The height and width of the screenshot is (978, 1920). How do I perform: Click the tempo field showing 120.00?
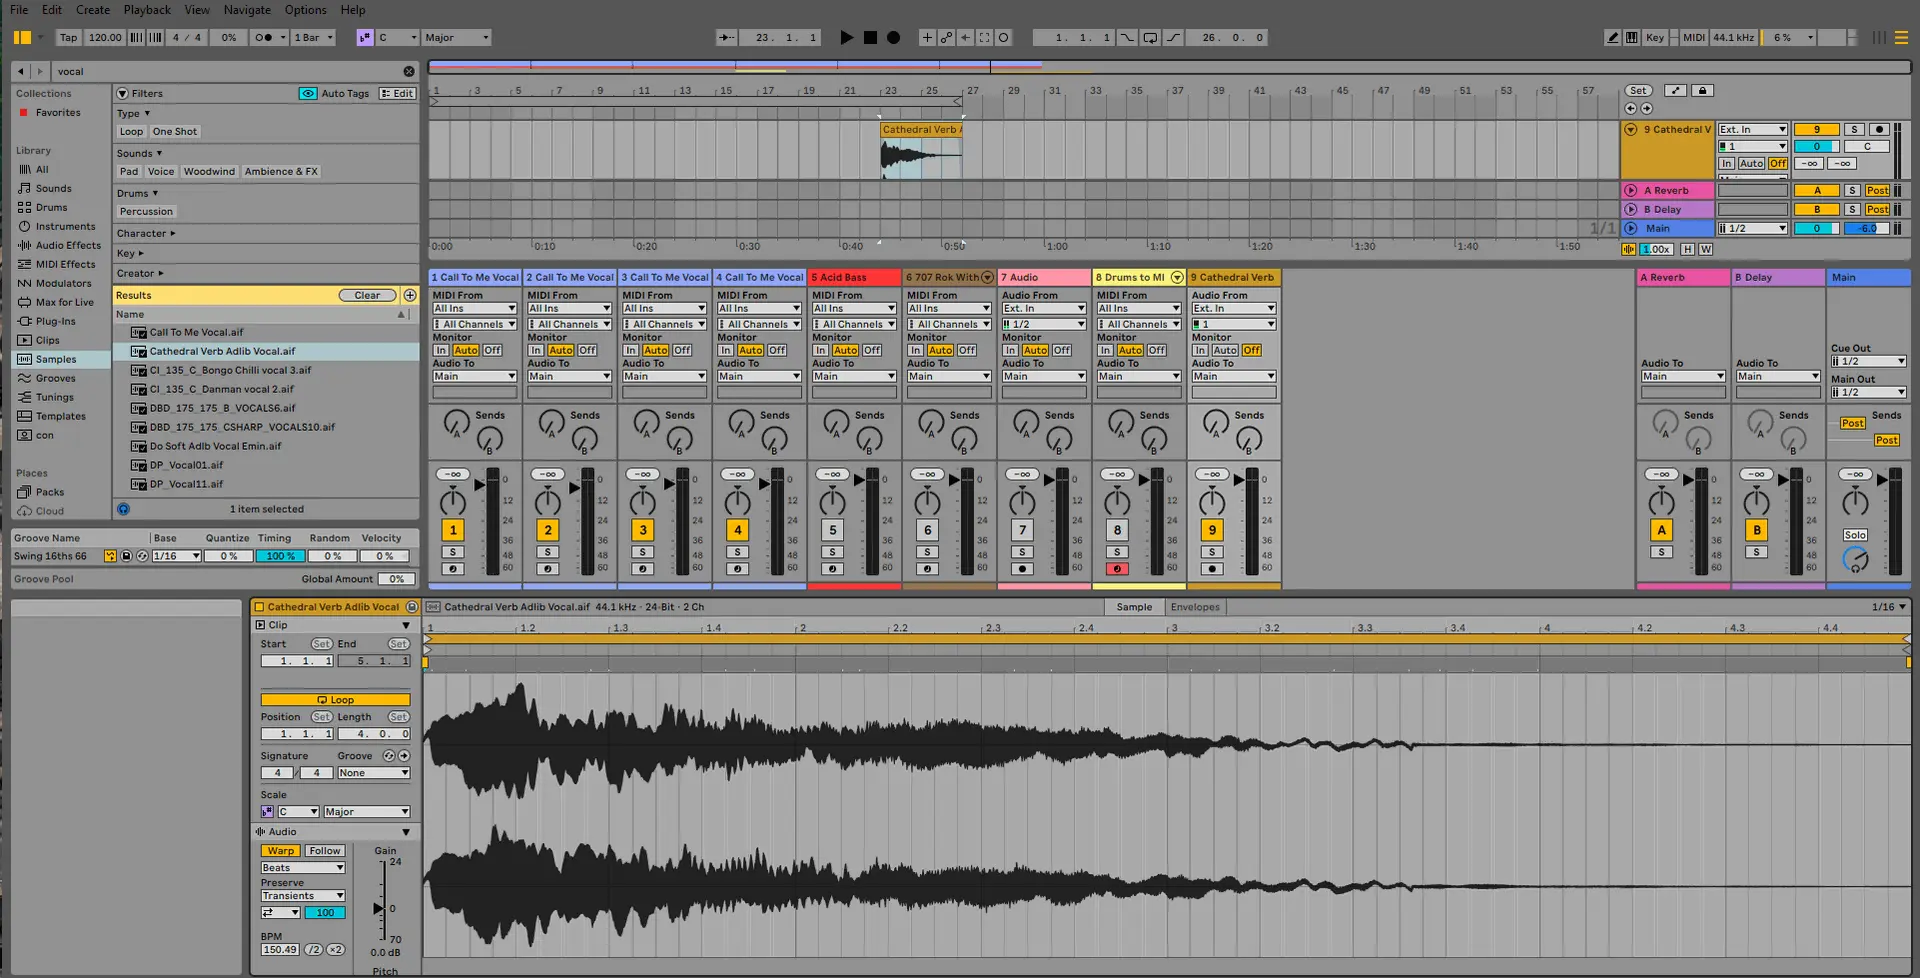[x=104, y=37]
